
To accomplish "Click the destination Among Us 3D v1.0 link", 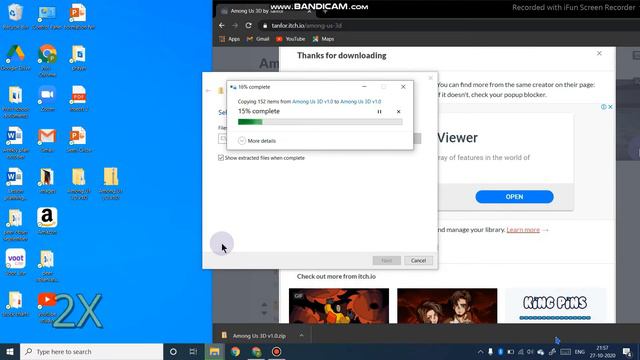I will tap(361, 102).
